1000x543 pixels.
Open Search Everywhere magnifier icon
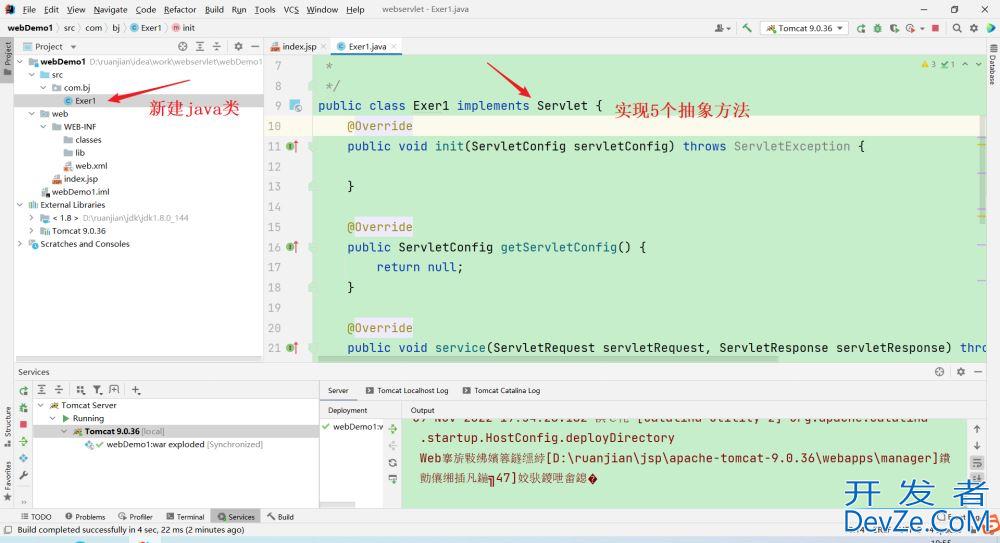click(957, 28)
